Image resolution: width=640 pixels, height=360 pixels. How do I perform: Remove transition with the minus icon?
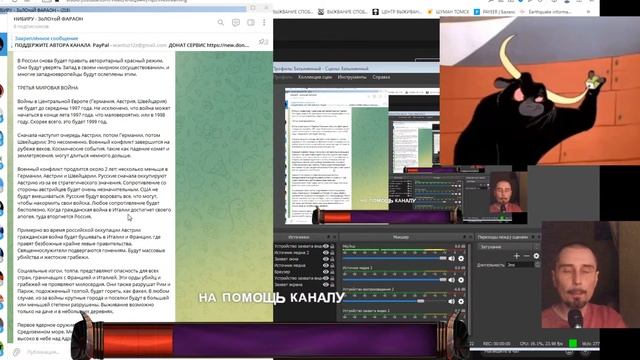pyautogui.click(x=527, y=256)
